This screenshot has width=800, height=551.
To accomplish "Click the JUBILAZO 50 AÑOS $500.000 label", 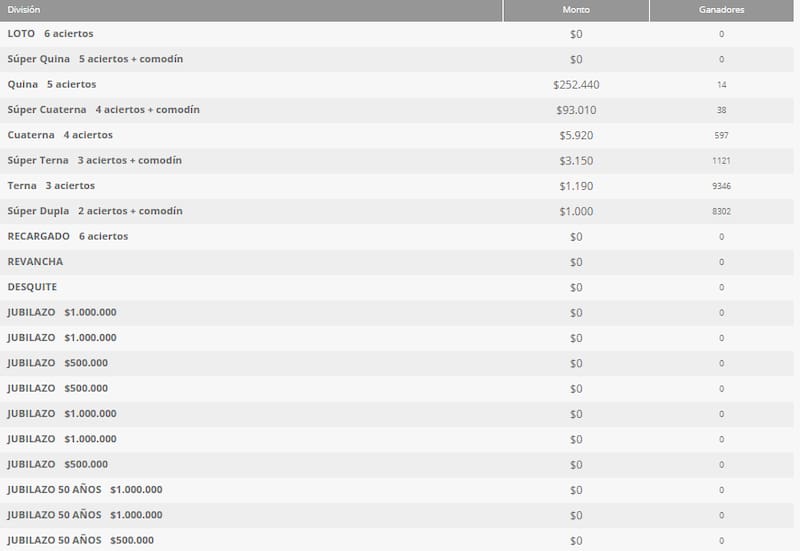I will (80, 541).
